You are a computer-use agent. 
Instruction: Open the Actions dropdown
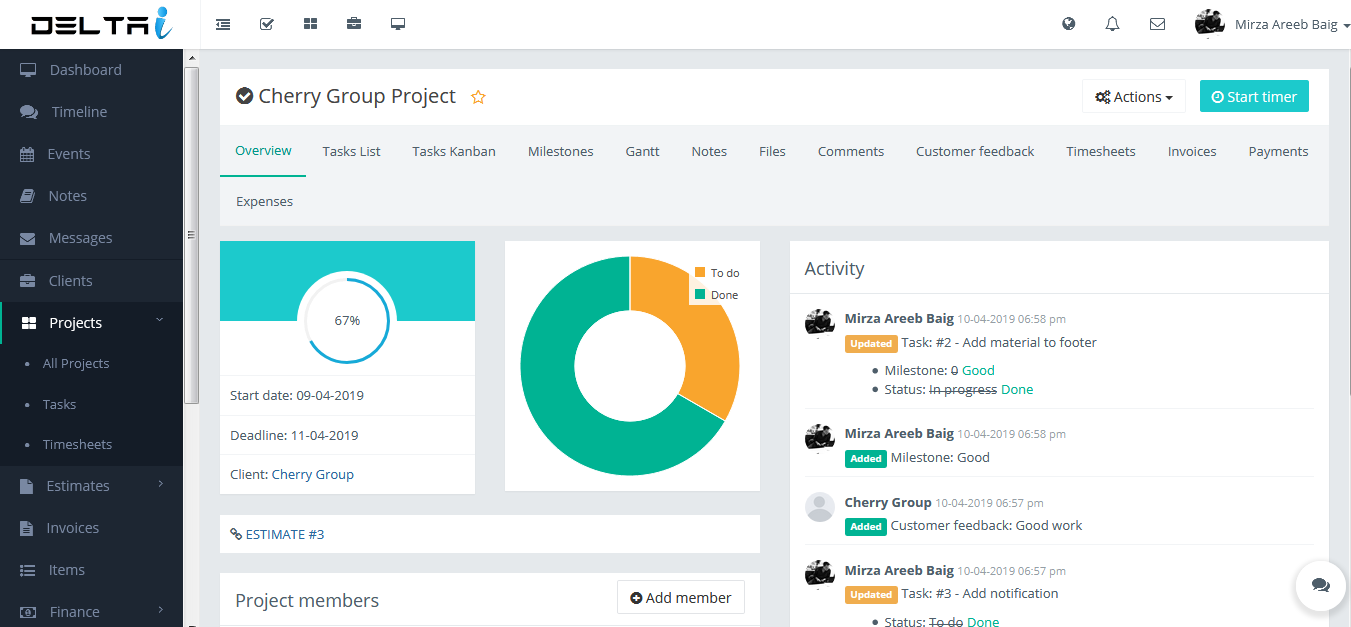point(1133,97)
